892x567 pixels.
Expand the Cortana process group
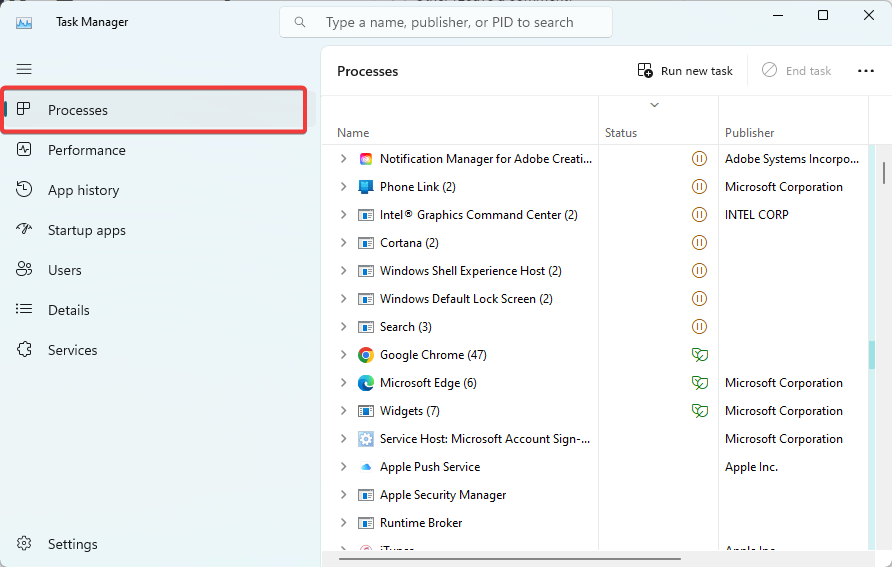pos(343,242)
